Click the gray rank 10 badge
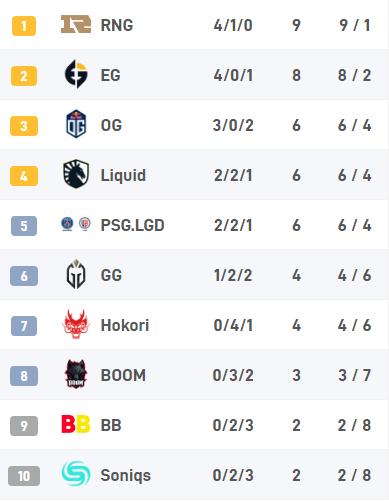389x501 pixels. pos(24,476)
